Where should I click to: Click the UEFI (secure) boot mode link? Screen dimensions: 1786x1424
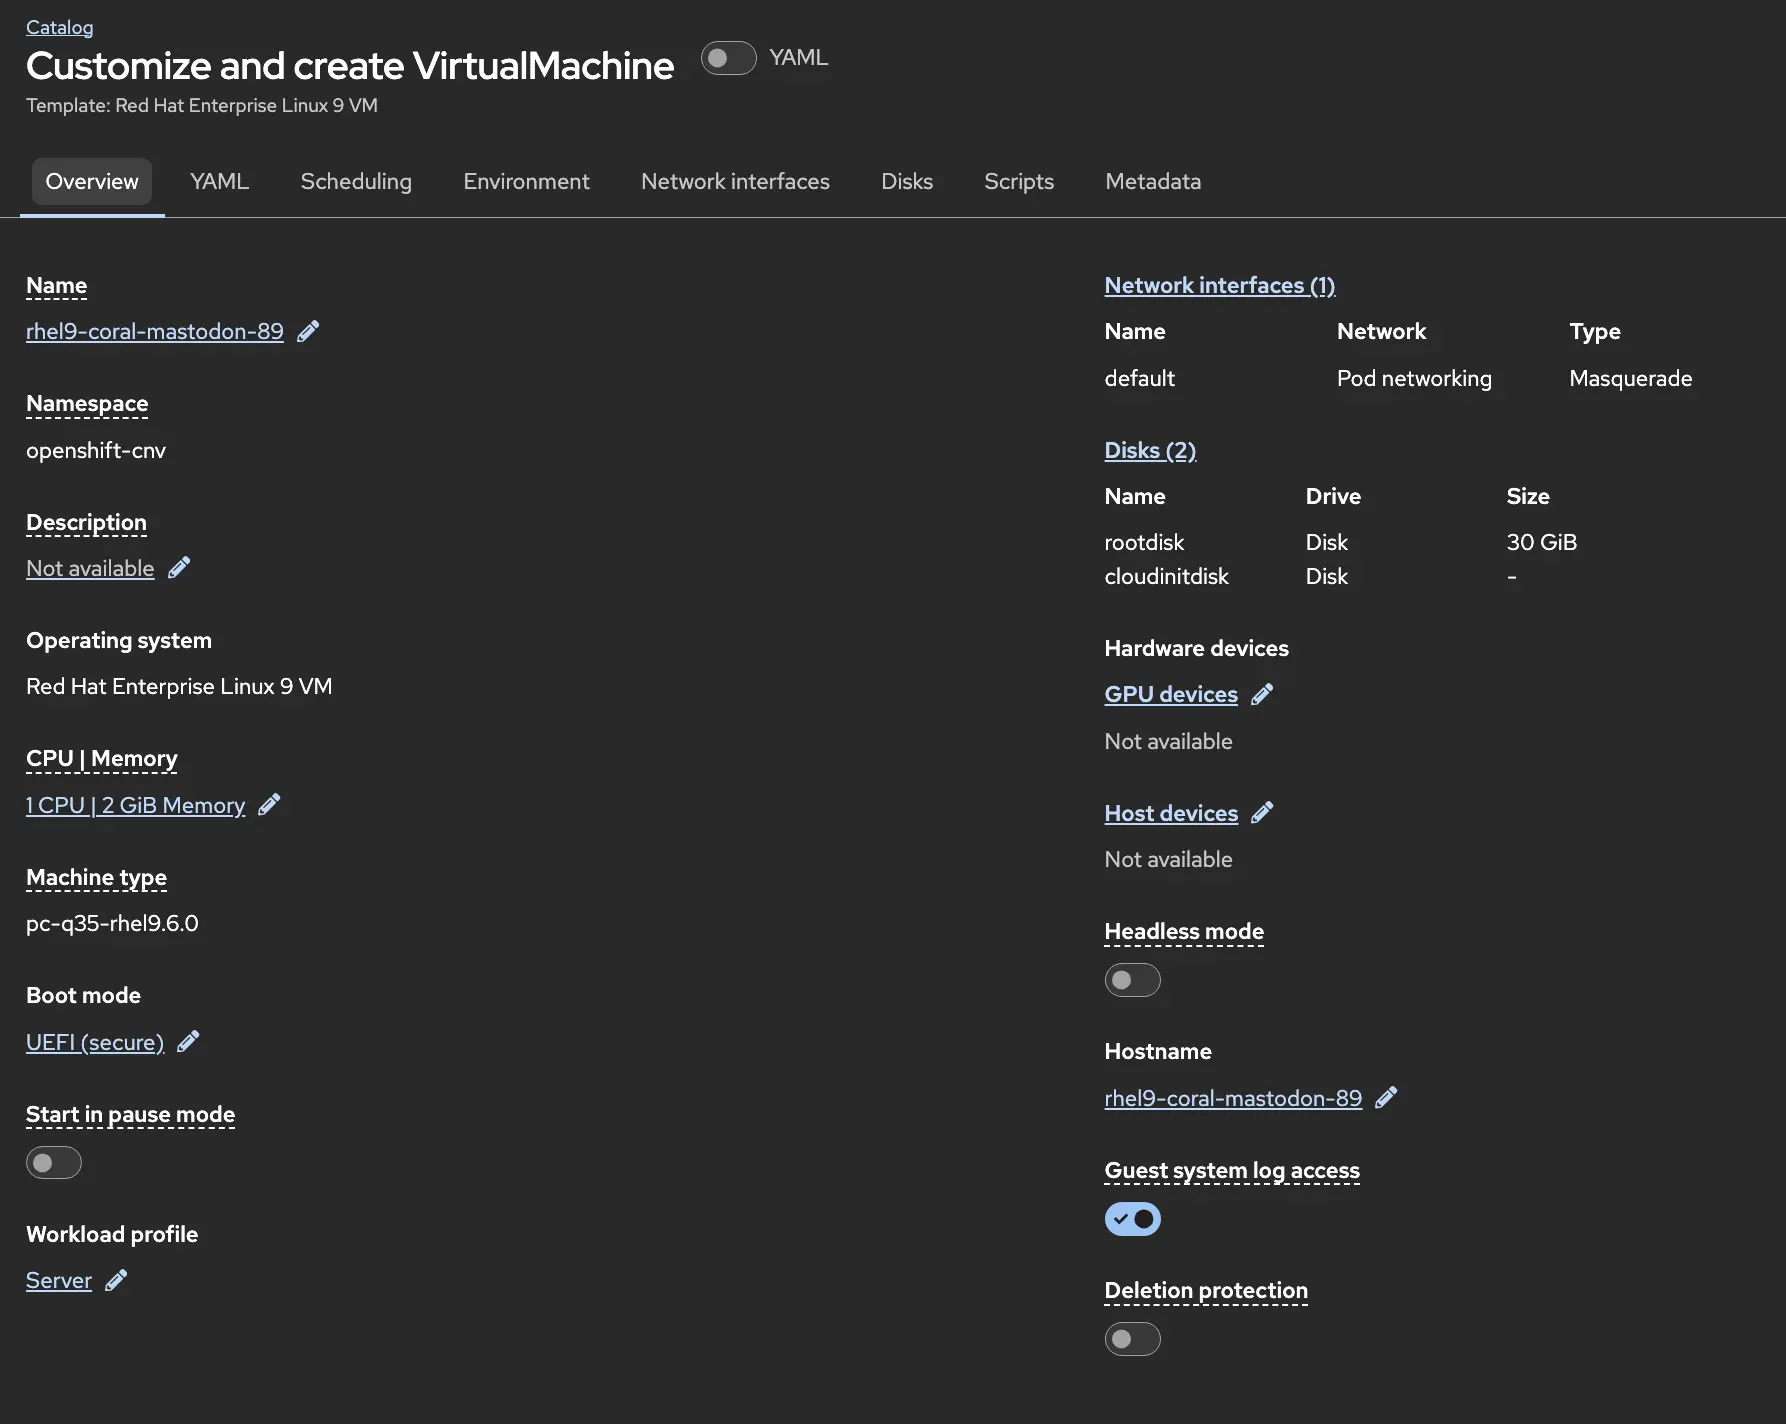pyautogui.click(x=95, y=1042)
